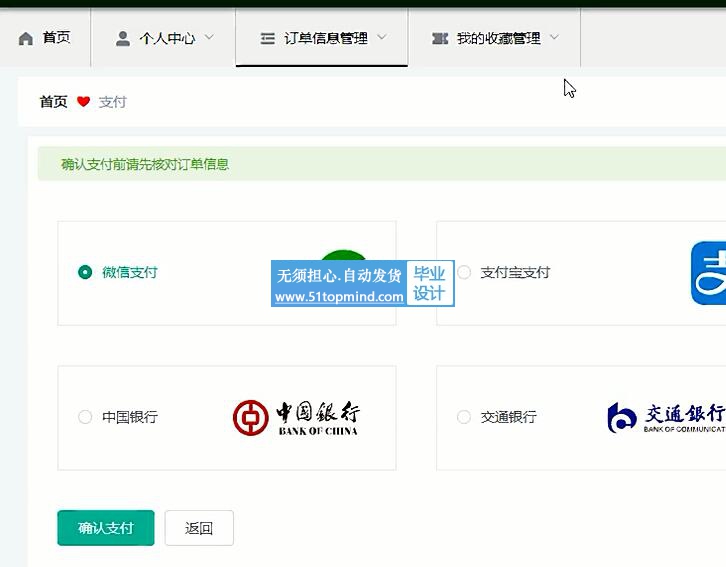Click the list icon beside 订单信息管理
Image resolution: width=726 pixels, height=567 pixels.
pyautogui.click(x=268, y=38)
